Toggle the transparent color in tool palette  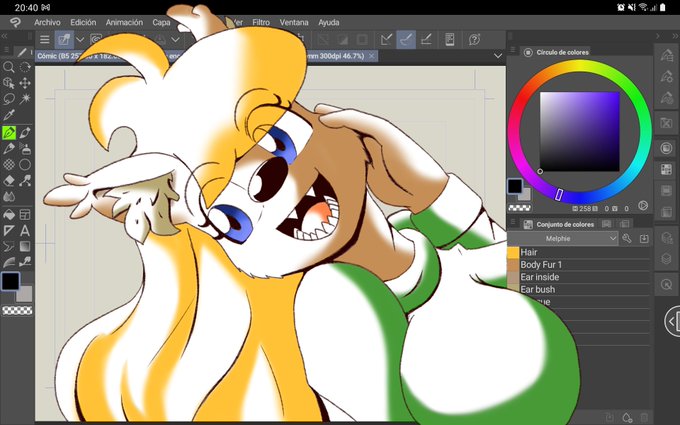17,311
